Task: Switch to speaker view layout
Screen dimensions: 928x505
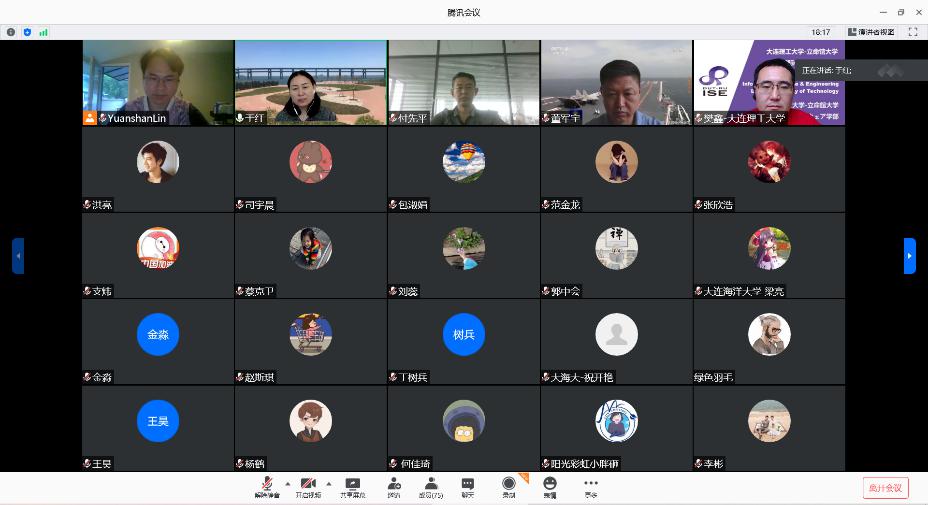Action: pos(871,32)
